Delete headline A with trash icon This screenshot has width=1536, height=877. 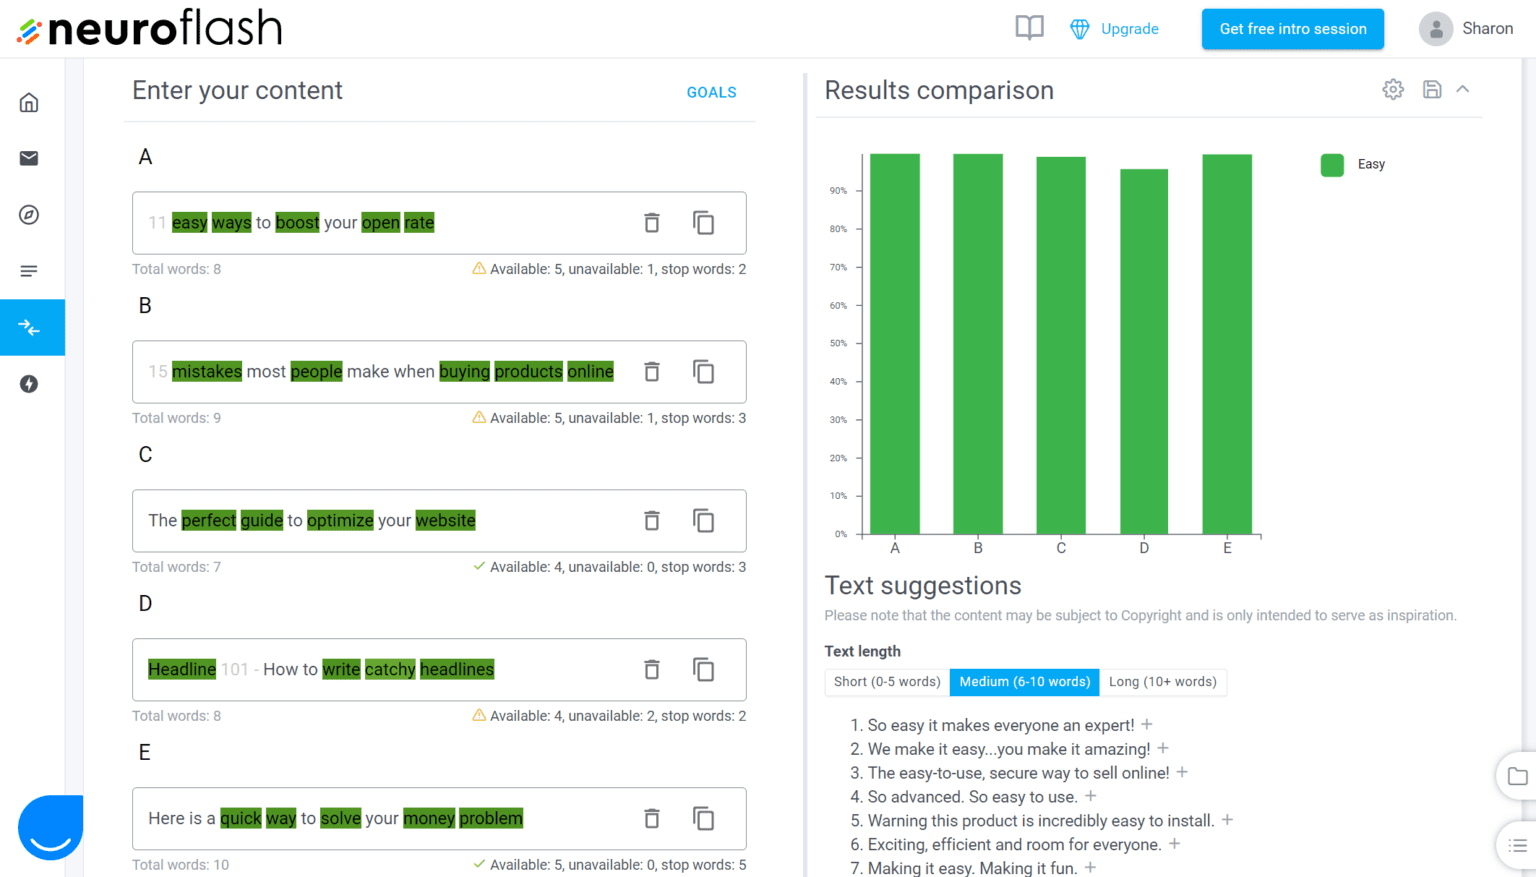(652, 223)
